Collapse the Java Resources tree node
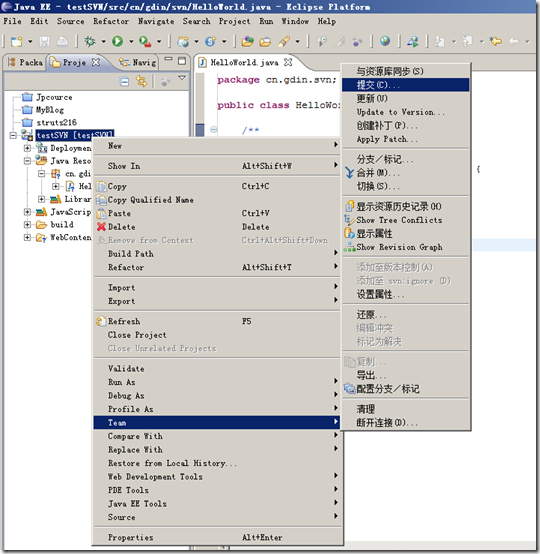540x554 pixels. [x=27, y=161]
